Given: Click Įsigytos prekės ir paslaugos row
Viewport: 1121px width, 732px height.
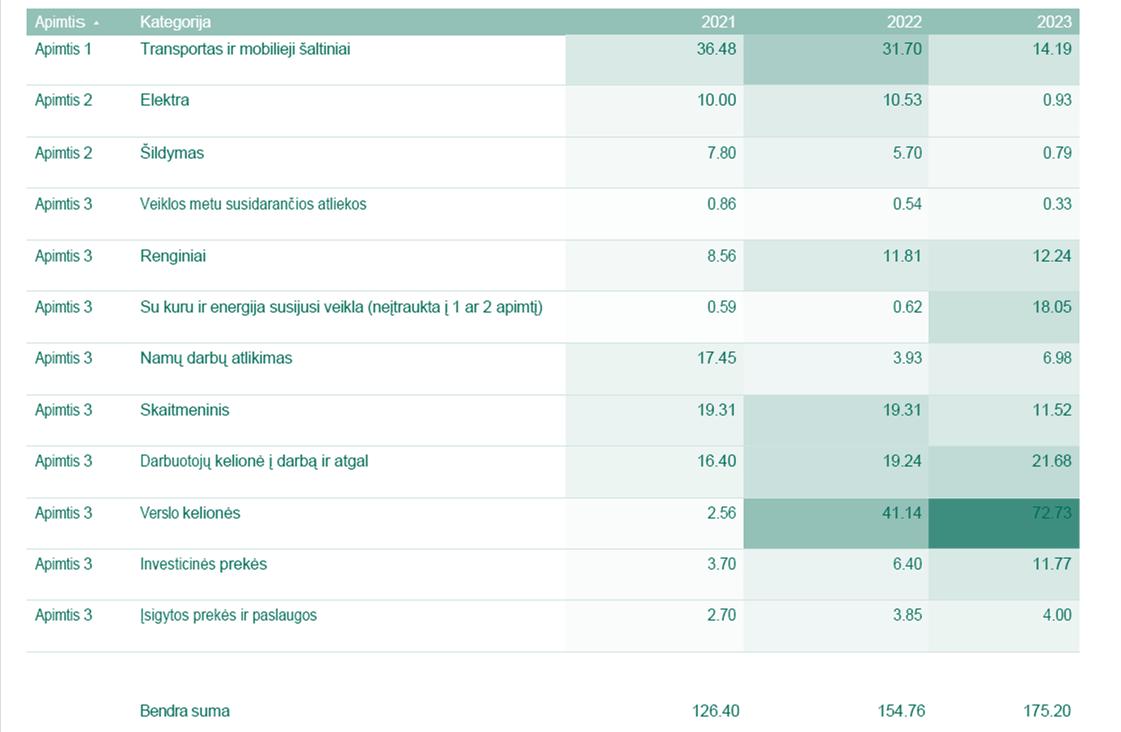Looking at the screenshot, I should (553, 625).
